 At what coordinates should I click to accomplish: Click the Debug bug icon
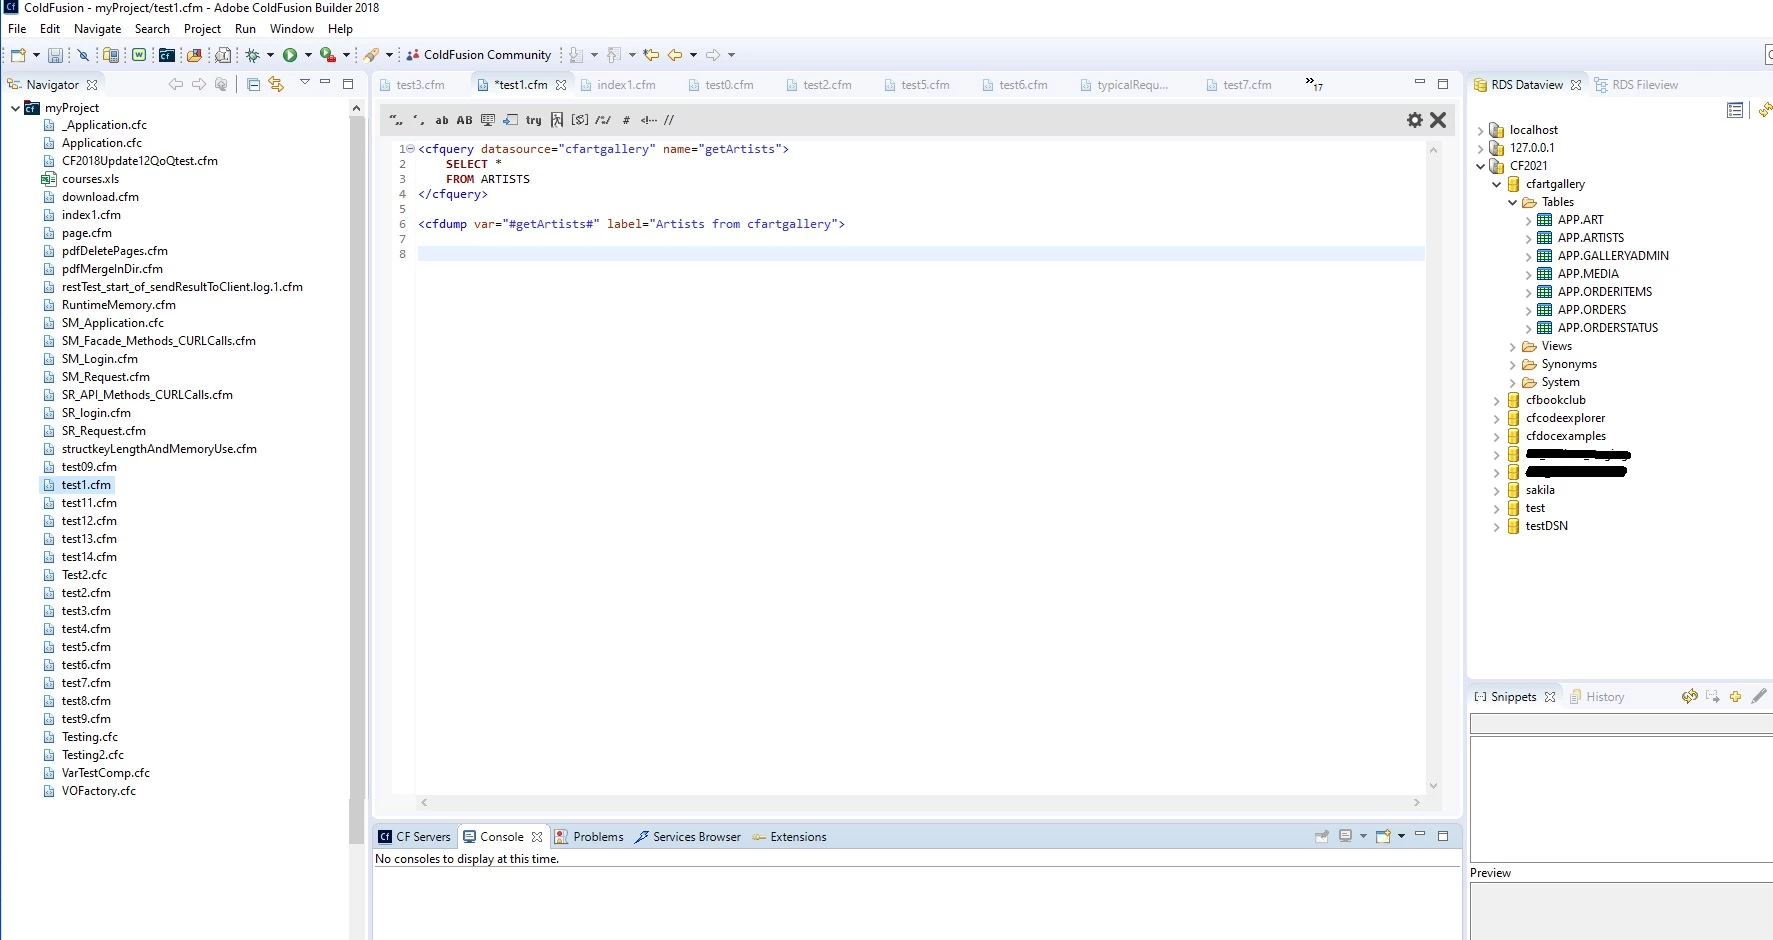[x=253, y=55]
